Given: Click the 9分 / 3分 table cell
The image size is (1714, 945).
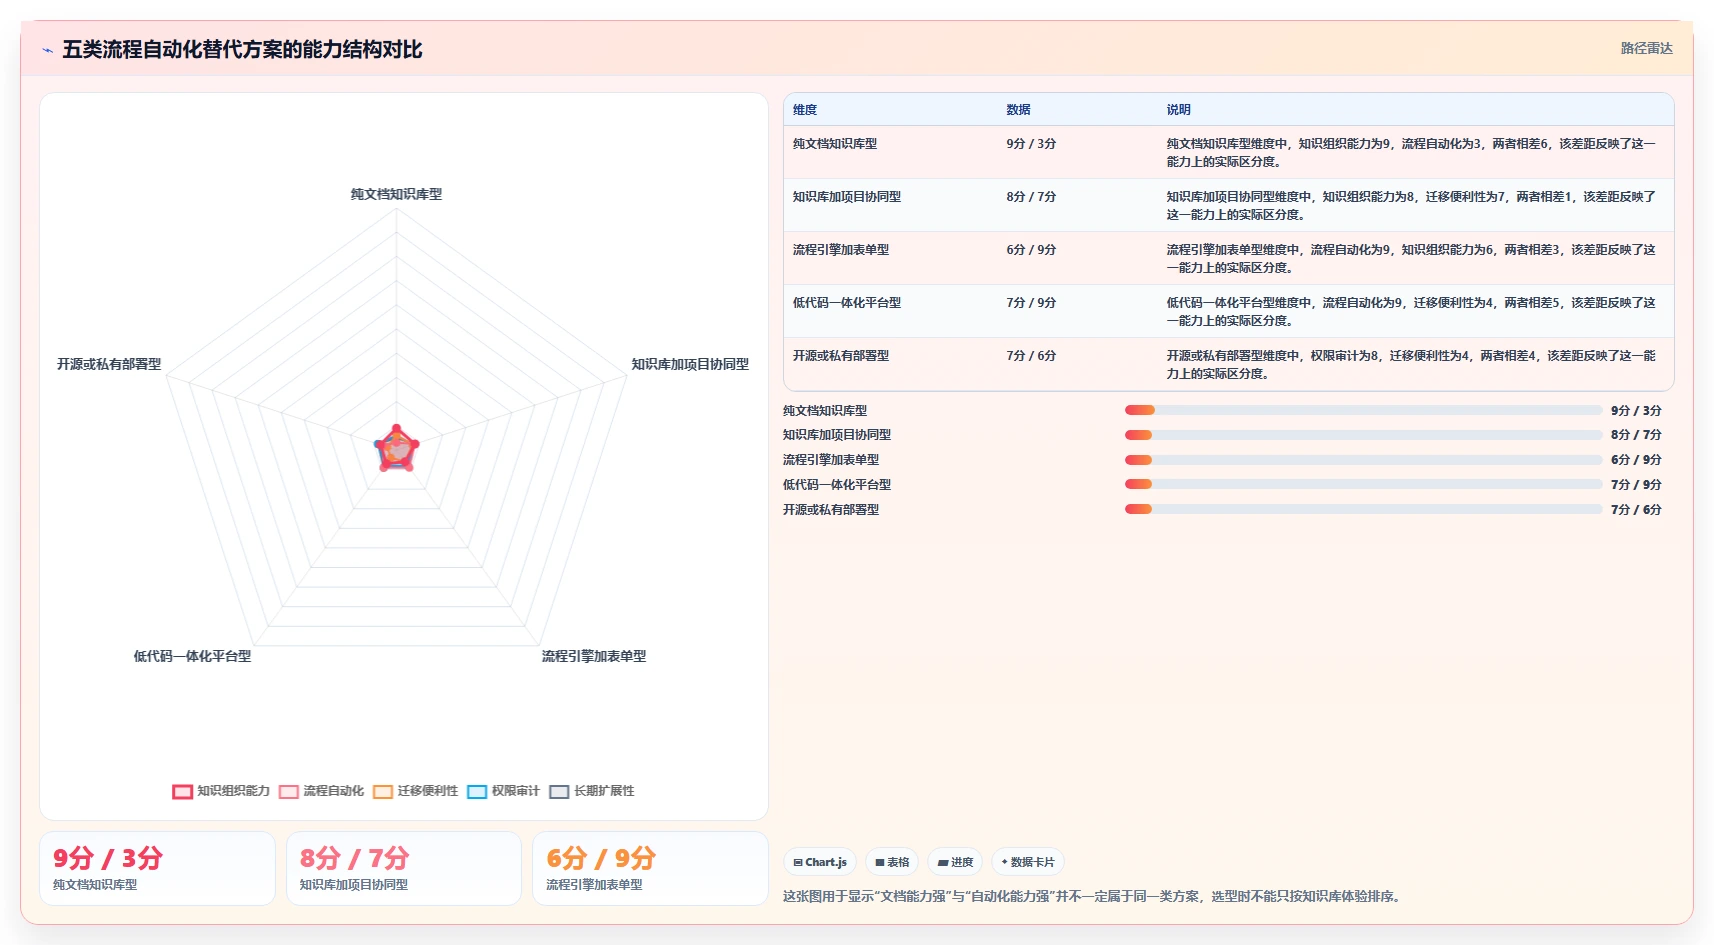Looking at the screenshot, I should coord(1031,144).
